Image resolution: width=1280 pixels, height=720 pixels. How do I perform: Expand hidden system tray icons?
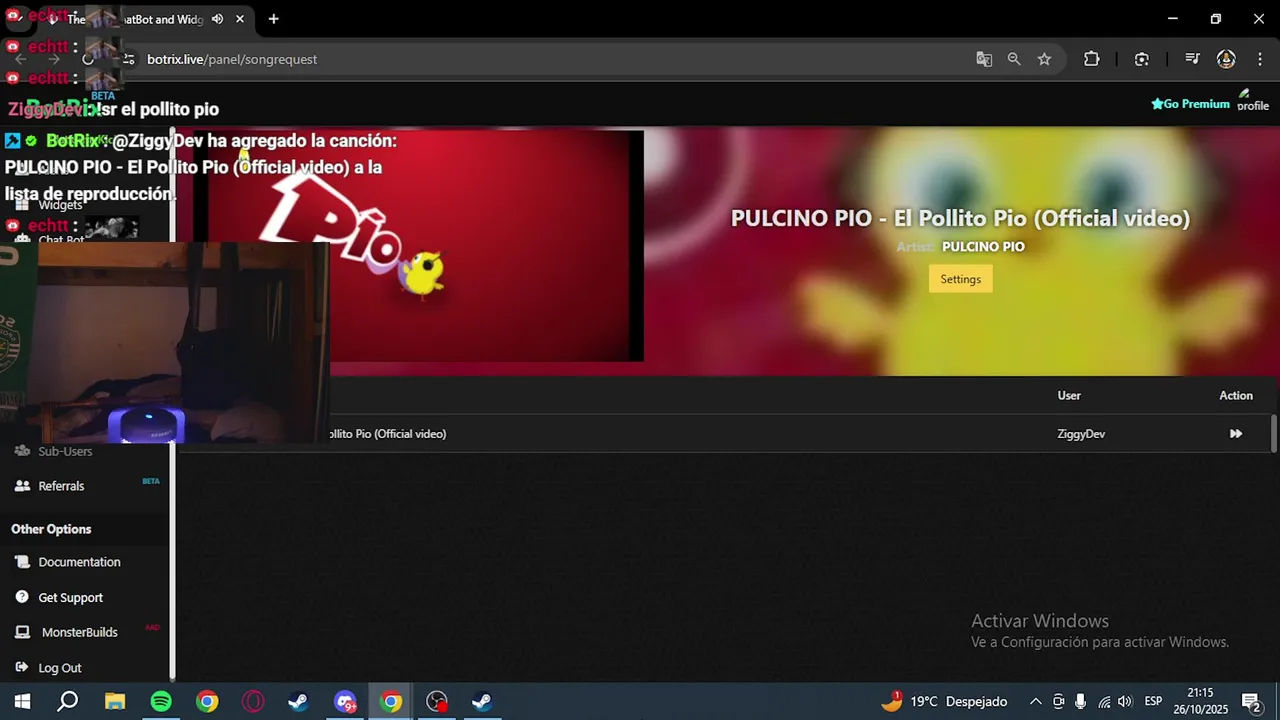tap(1035, 702)
